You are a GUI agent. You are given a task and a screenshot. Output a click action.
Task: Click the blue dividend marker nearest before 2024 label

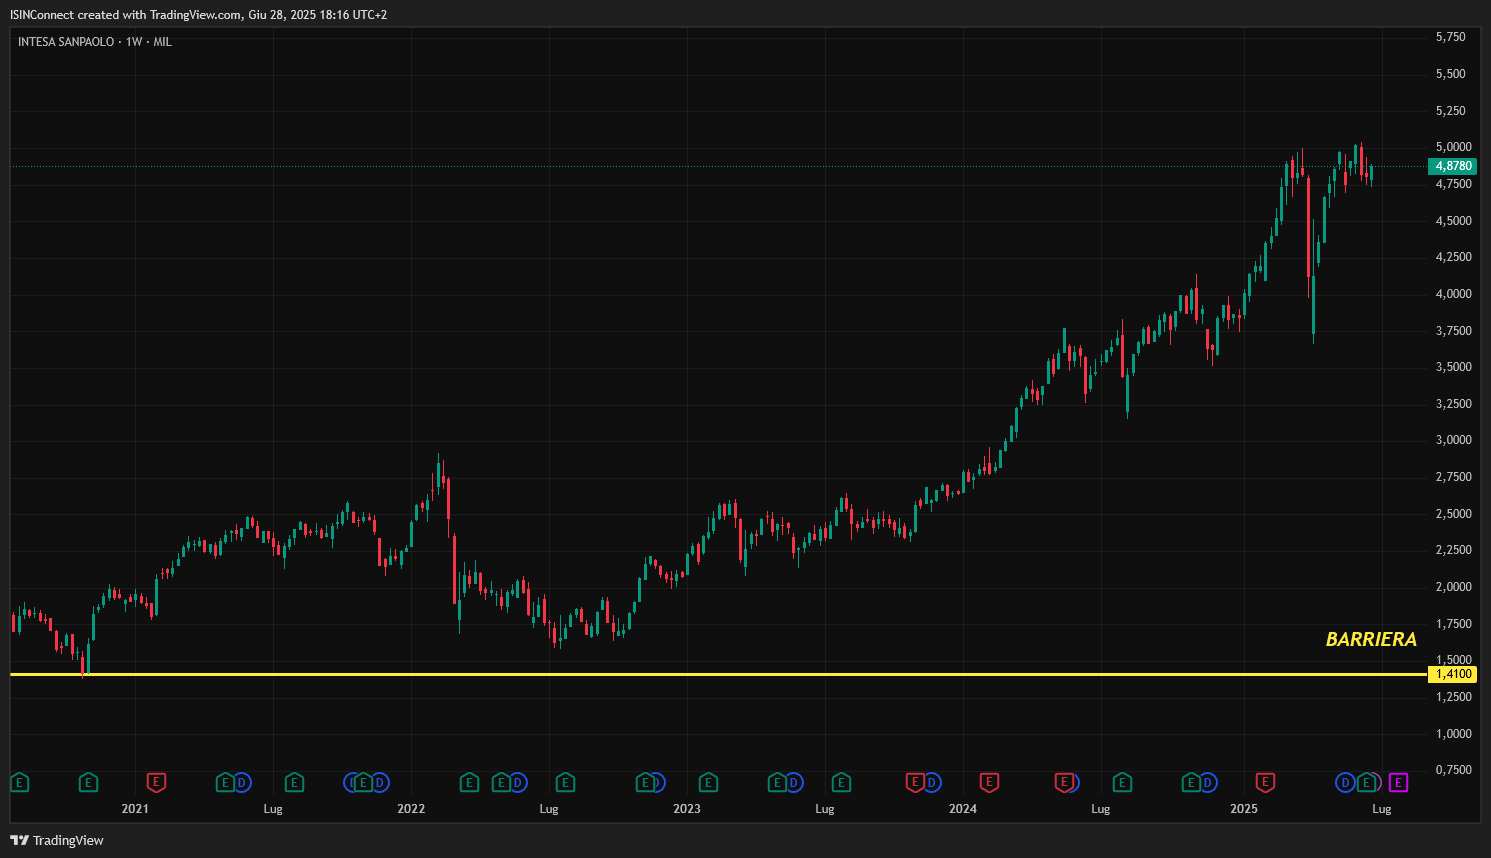click(932, 782)
